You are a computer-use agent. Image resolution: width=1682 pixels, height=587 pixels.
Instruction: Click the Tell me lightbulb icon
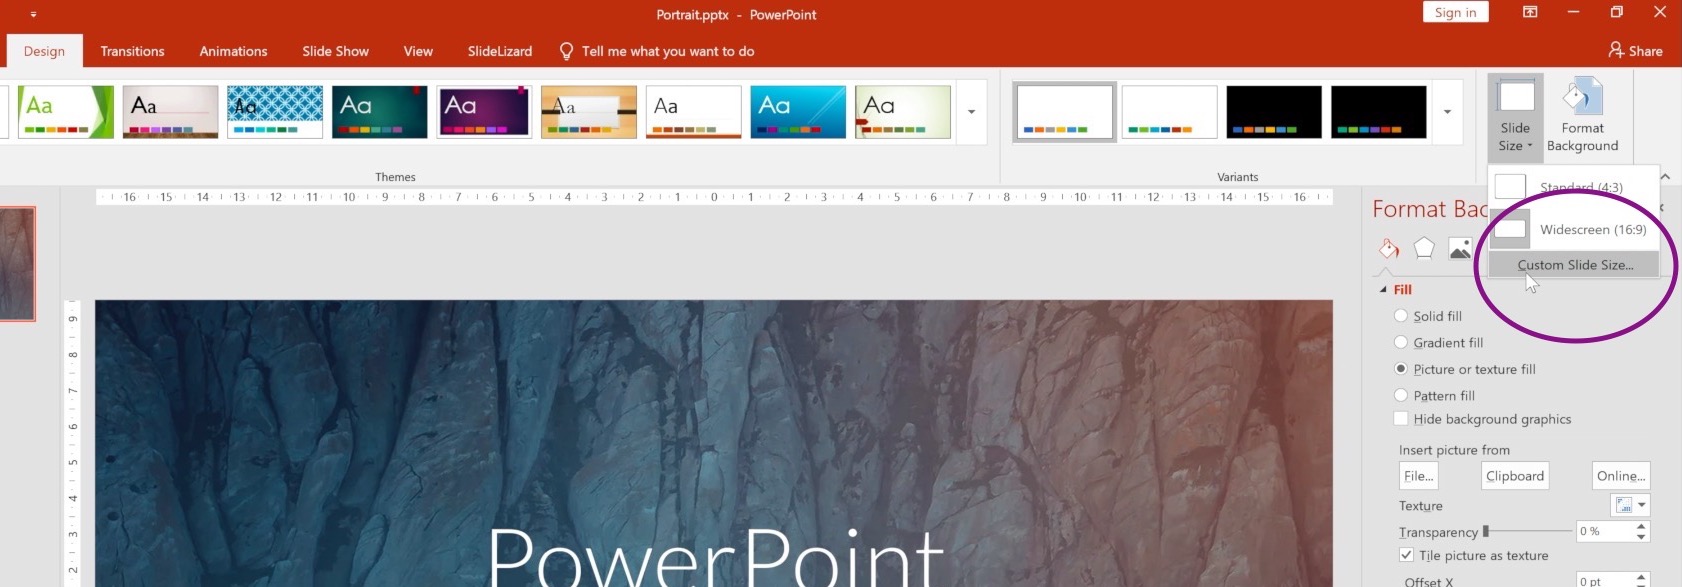pyautogui.click(x=566, y=51)
